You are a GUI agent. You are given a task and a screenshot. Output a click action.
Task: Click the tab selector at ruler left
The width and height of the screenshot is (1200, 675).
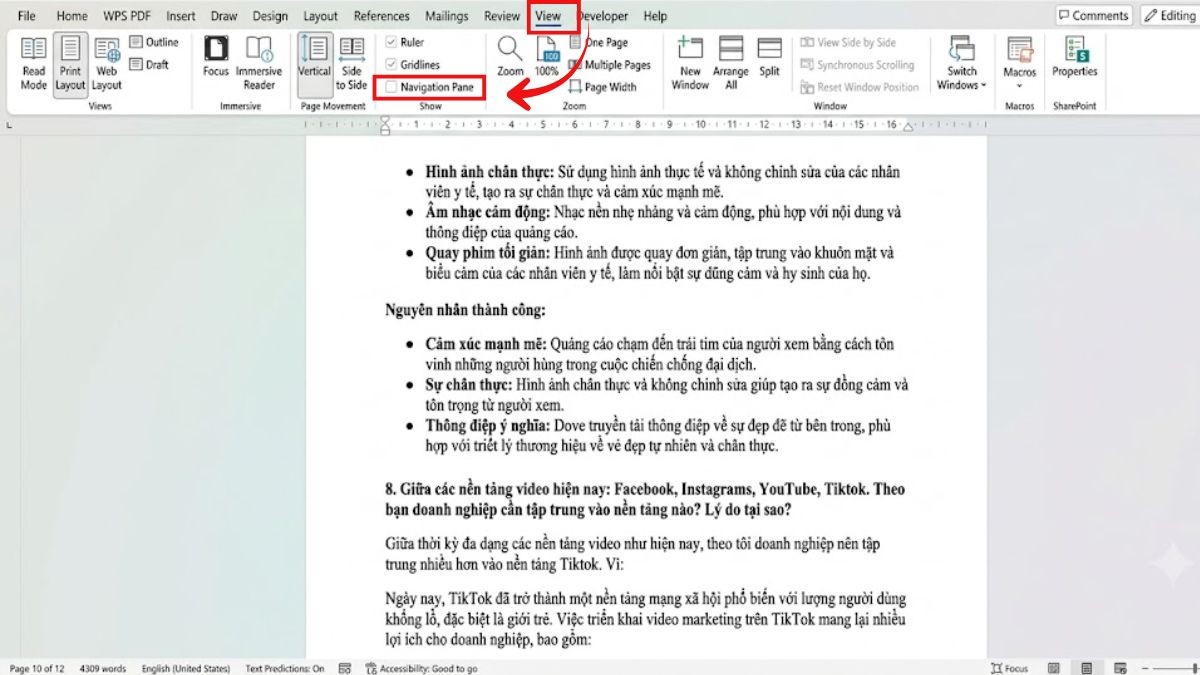pos(10,125)
